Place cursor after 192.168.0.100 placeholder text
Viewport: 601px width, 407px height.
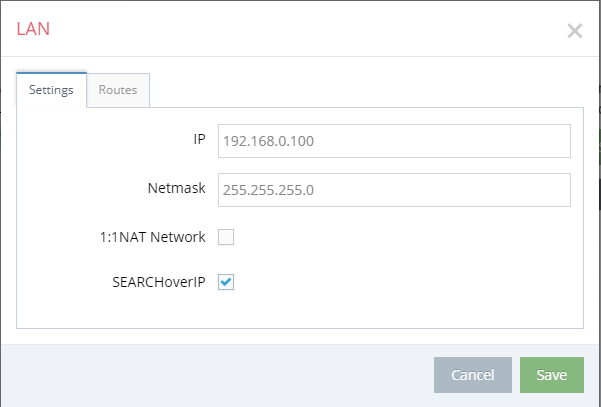[317, 141]
